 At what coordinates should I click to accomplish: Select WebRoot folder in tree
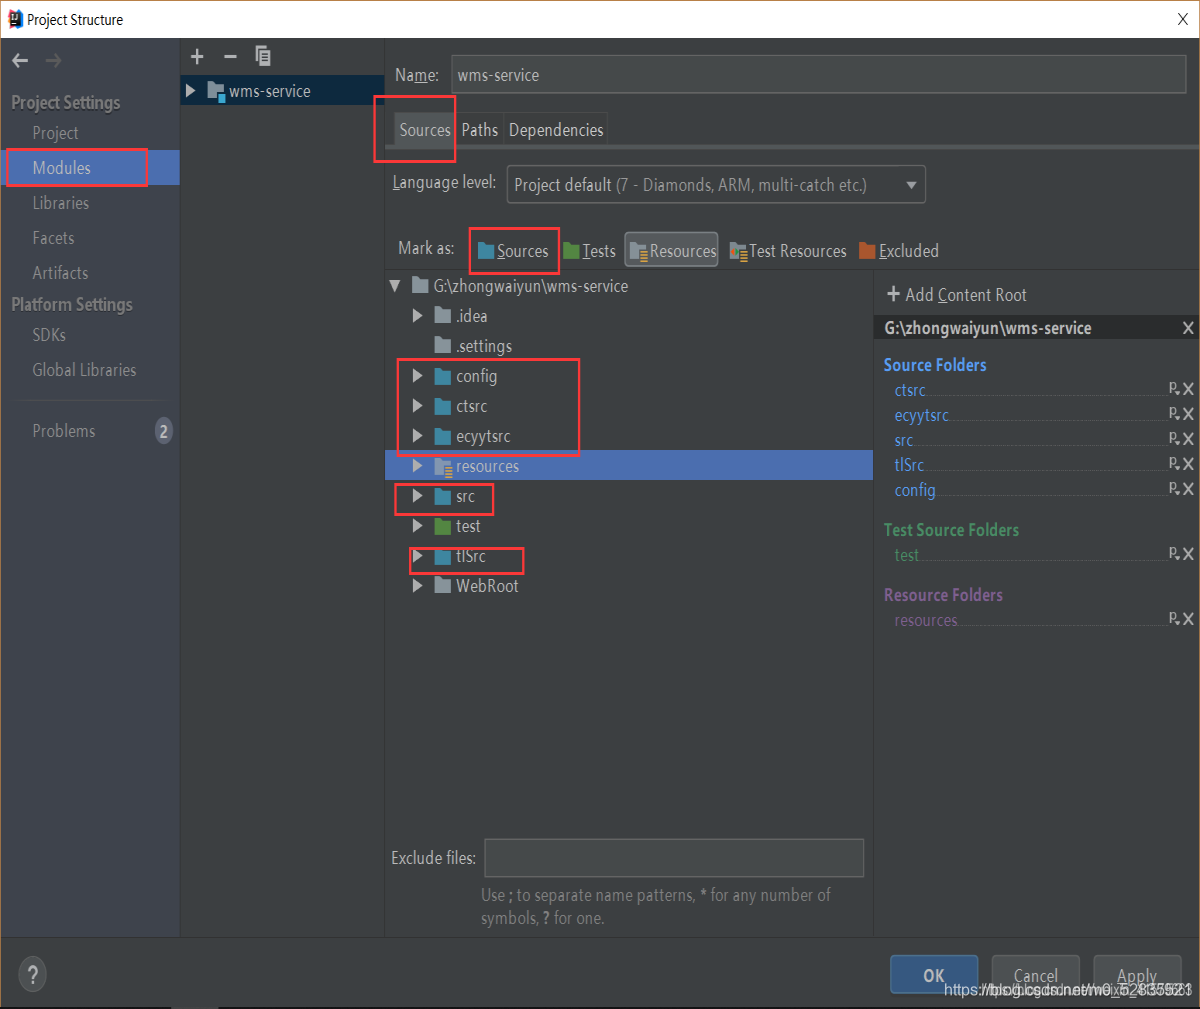(x=629, y=586)
